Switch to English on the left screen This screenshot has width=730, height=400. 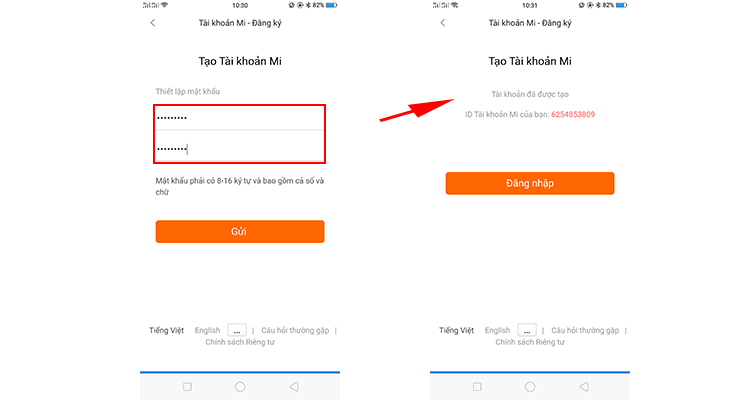pos(207,330)
